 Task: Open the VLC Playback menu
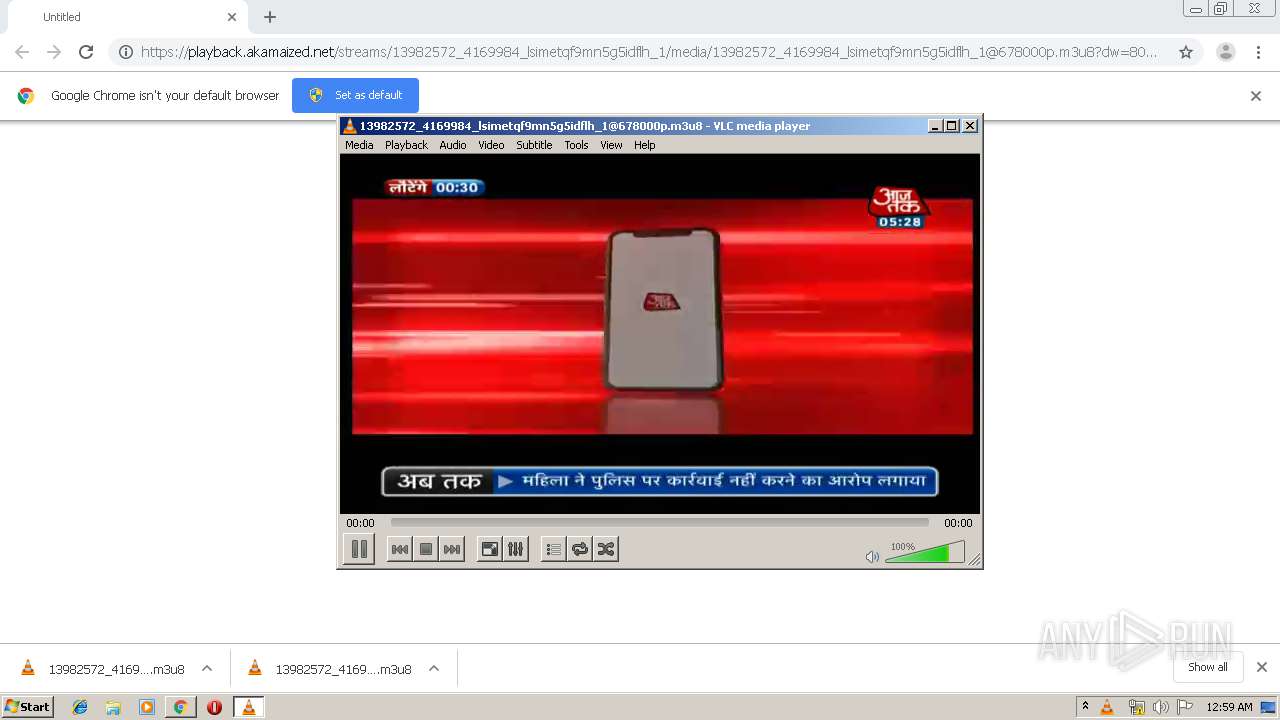[406, 145]
